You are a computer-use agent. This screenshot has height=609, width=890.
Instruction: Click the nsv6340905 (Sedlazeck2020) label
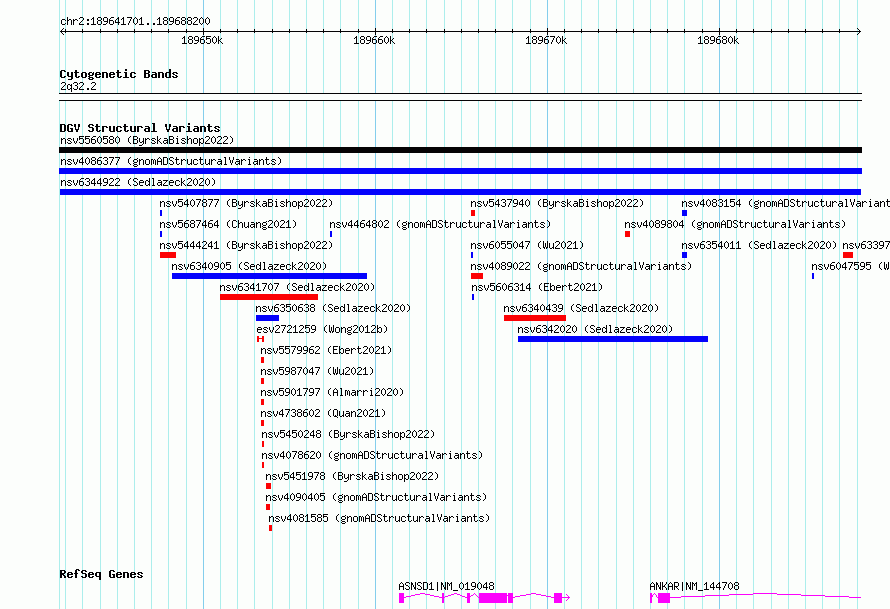pos(249,266)
